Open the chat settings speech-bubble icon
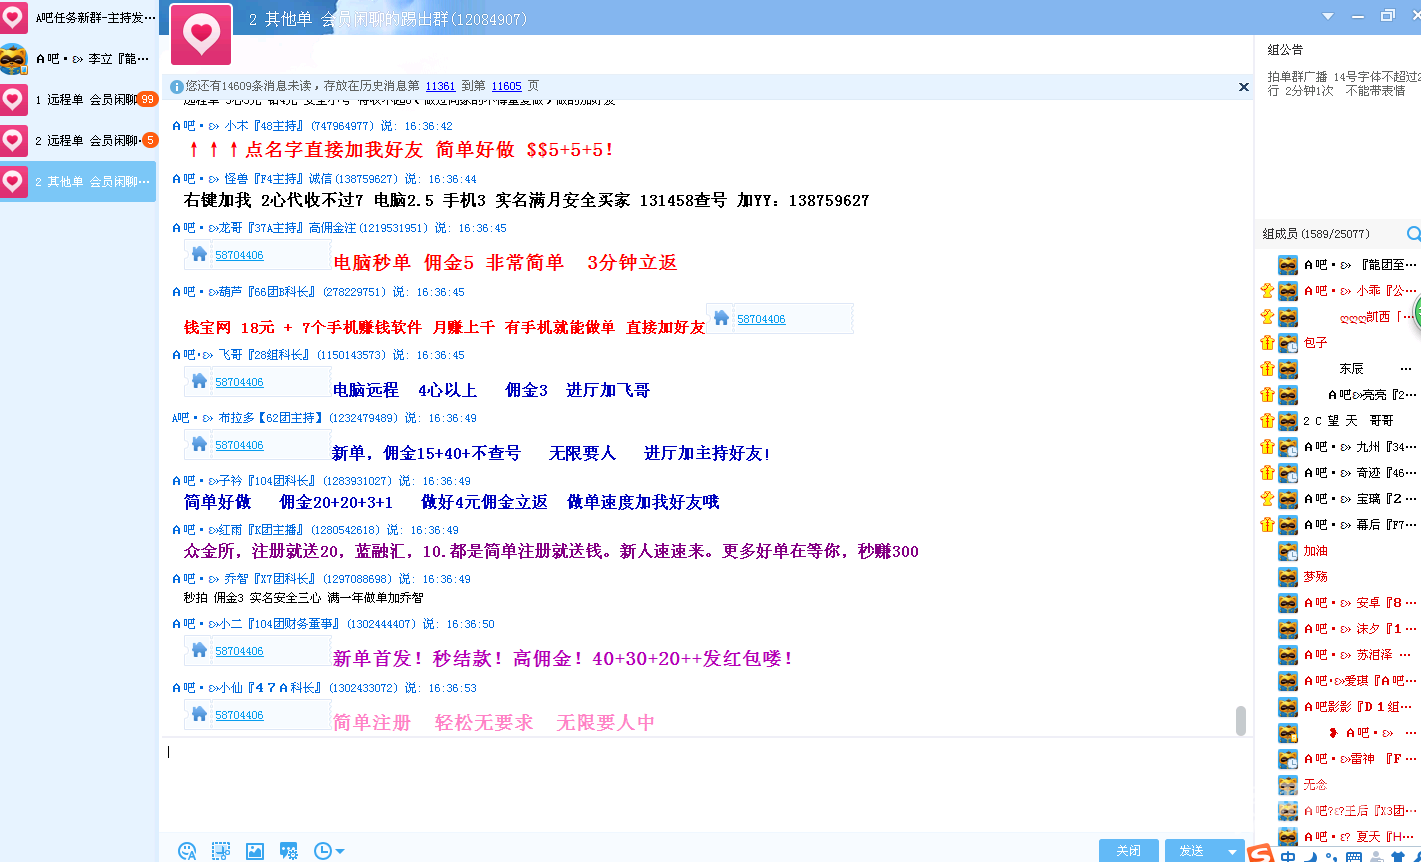1421x862 pixels. [x=289, y=850]
